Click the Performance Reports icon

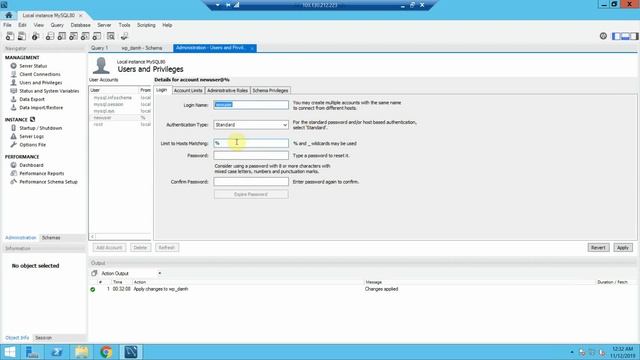tap(13, 173)
